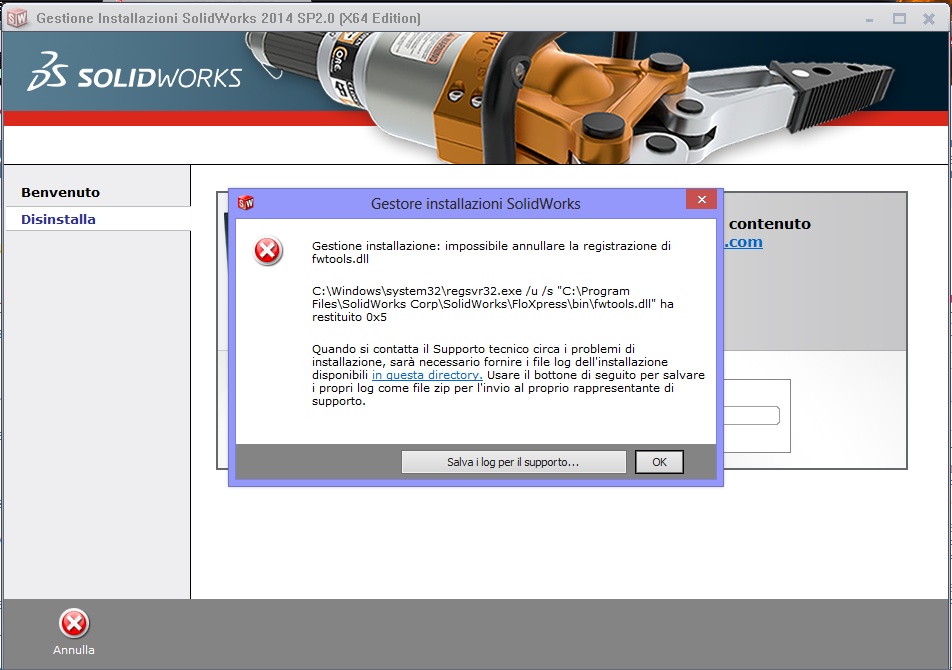Screen dimensions: 952x670
Task: Open the partially hidden '.com' link
Action: click(743, 242)
